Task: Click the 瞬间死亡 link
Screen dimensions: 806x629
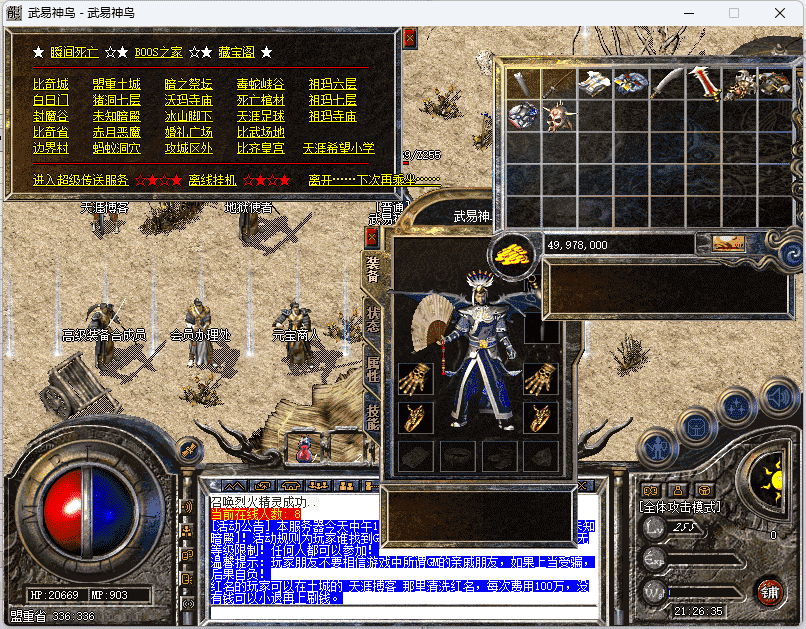Action: point(74,52)
